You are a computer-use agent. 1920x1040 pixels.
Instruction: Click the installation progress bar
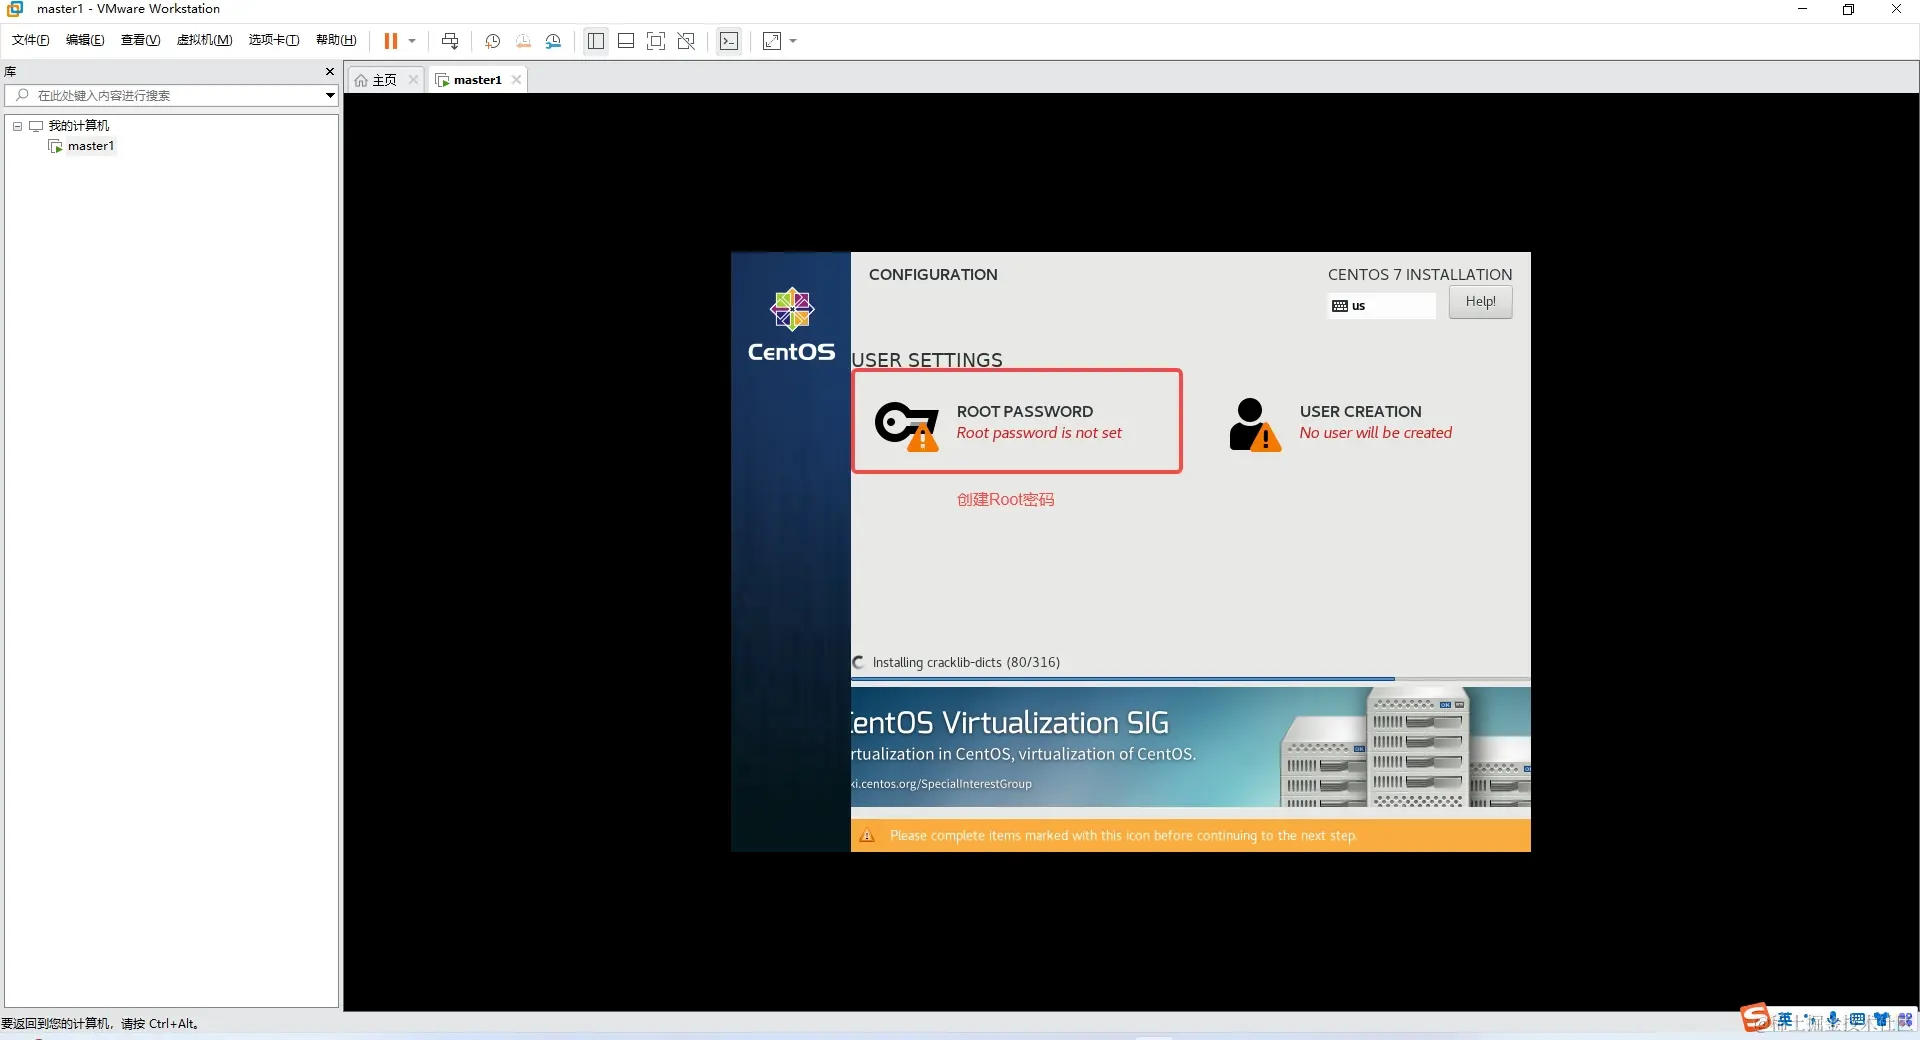point(1190,679)
